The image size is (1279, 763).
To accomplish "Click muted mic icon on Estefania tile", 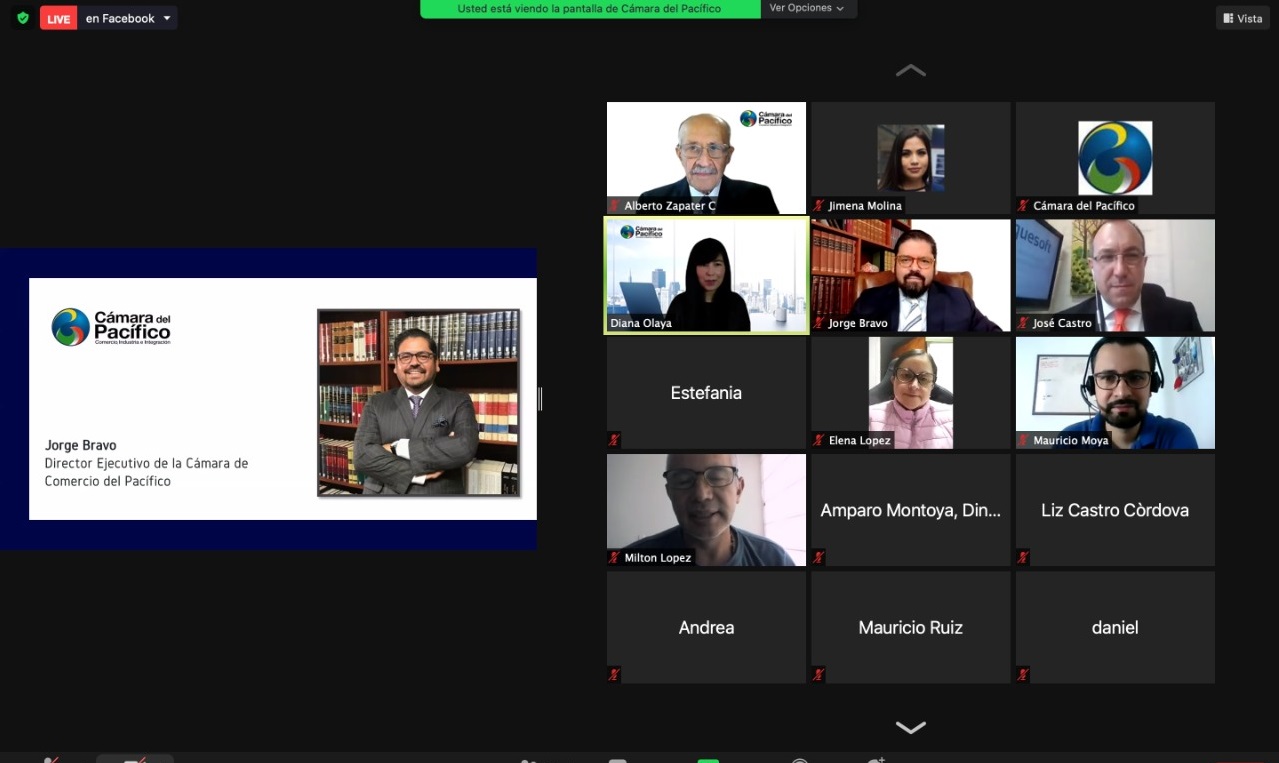I will pos(615,440).
